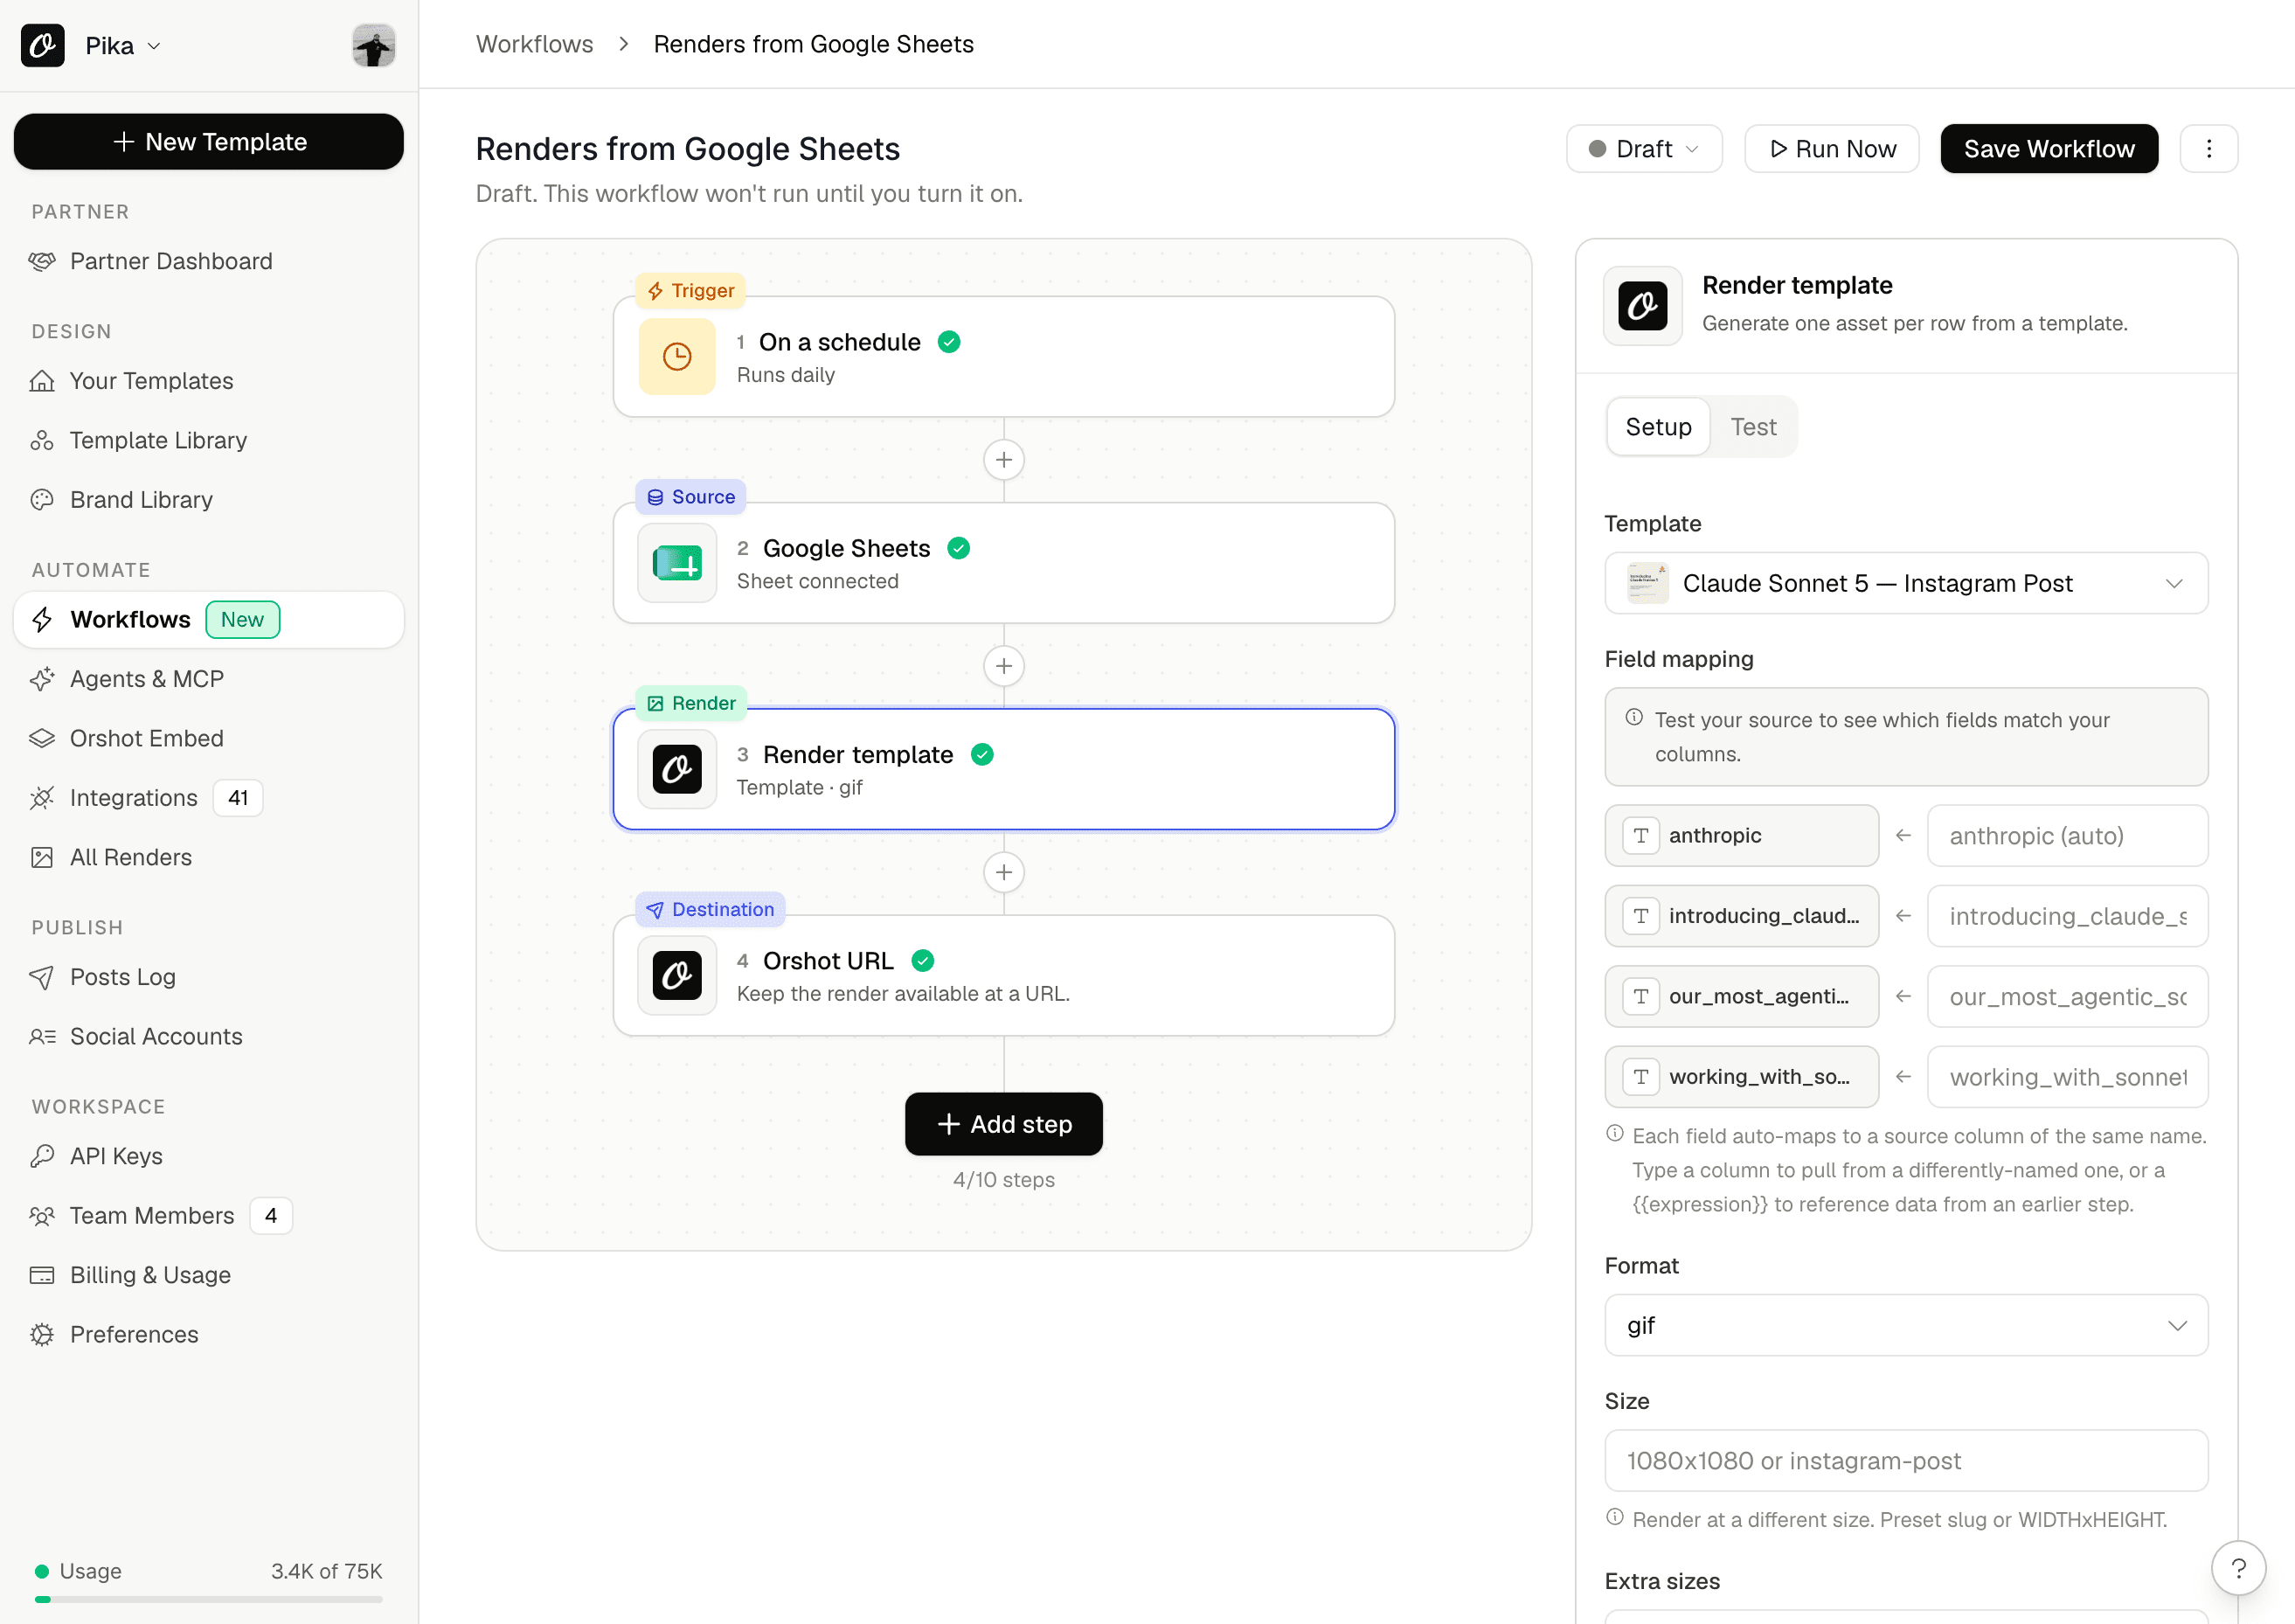Open the three-dot more options menu
Screen dimensions: 2295x1624
tap(2209, 149)
